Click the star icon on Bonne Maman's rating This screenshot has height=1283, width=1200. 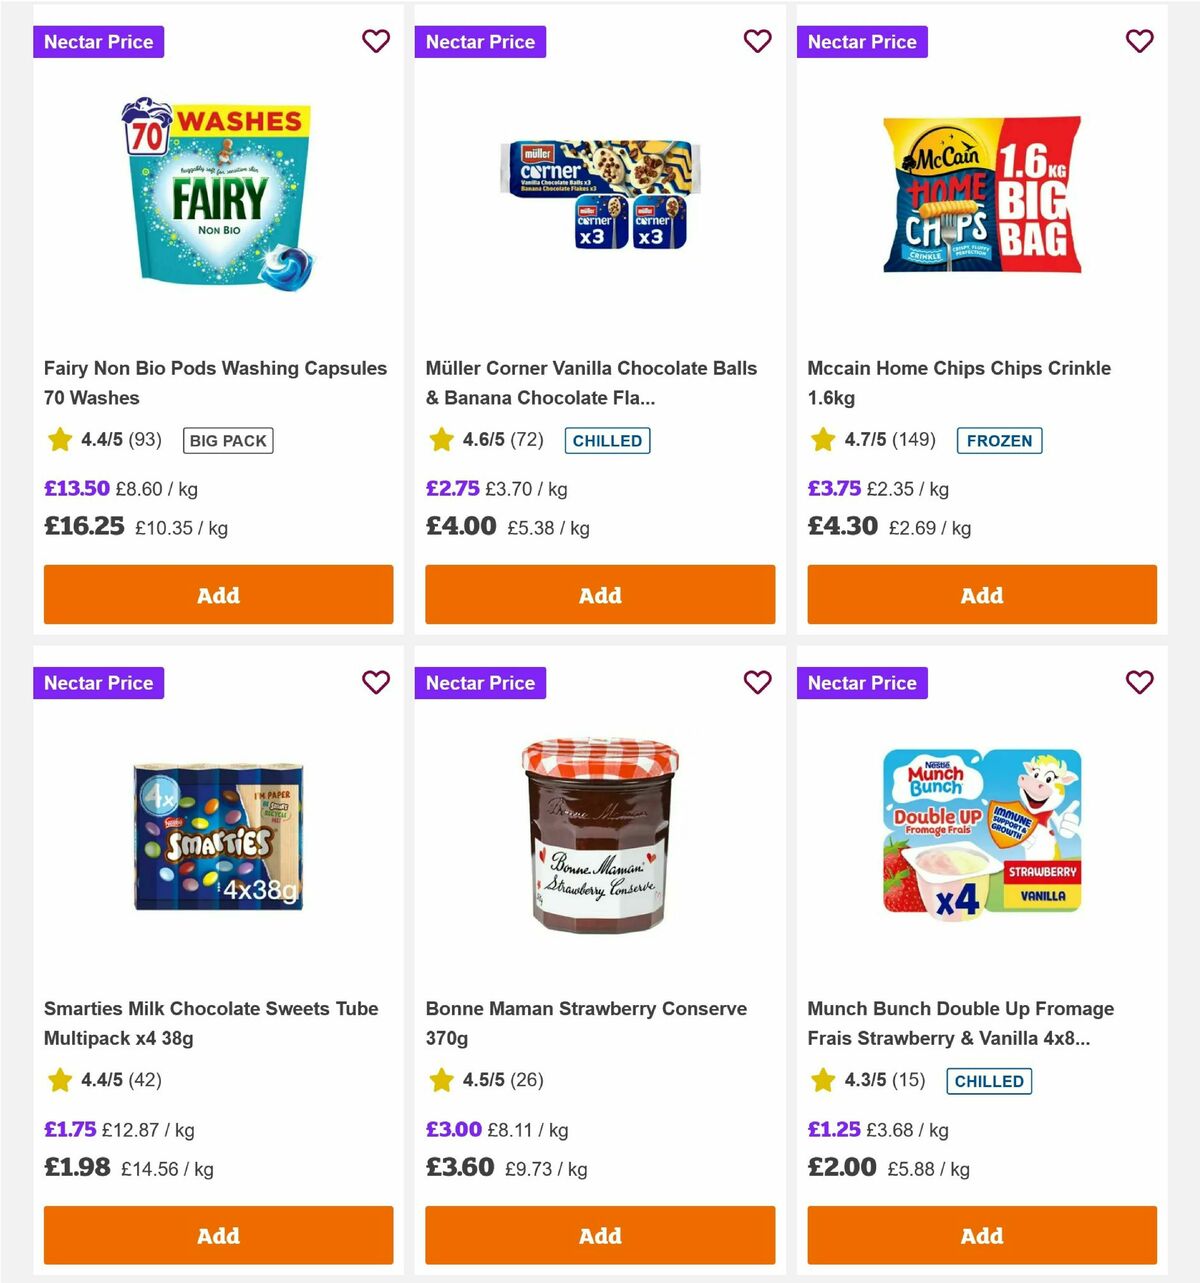tap(440, 1080)
